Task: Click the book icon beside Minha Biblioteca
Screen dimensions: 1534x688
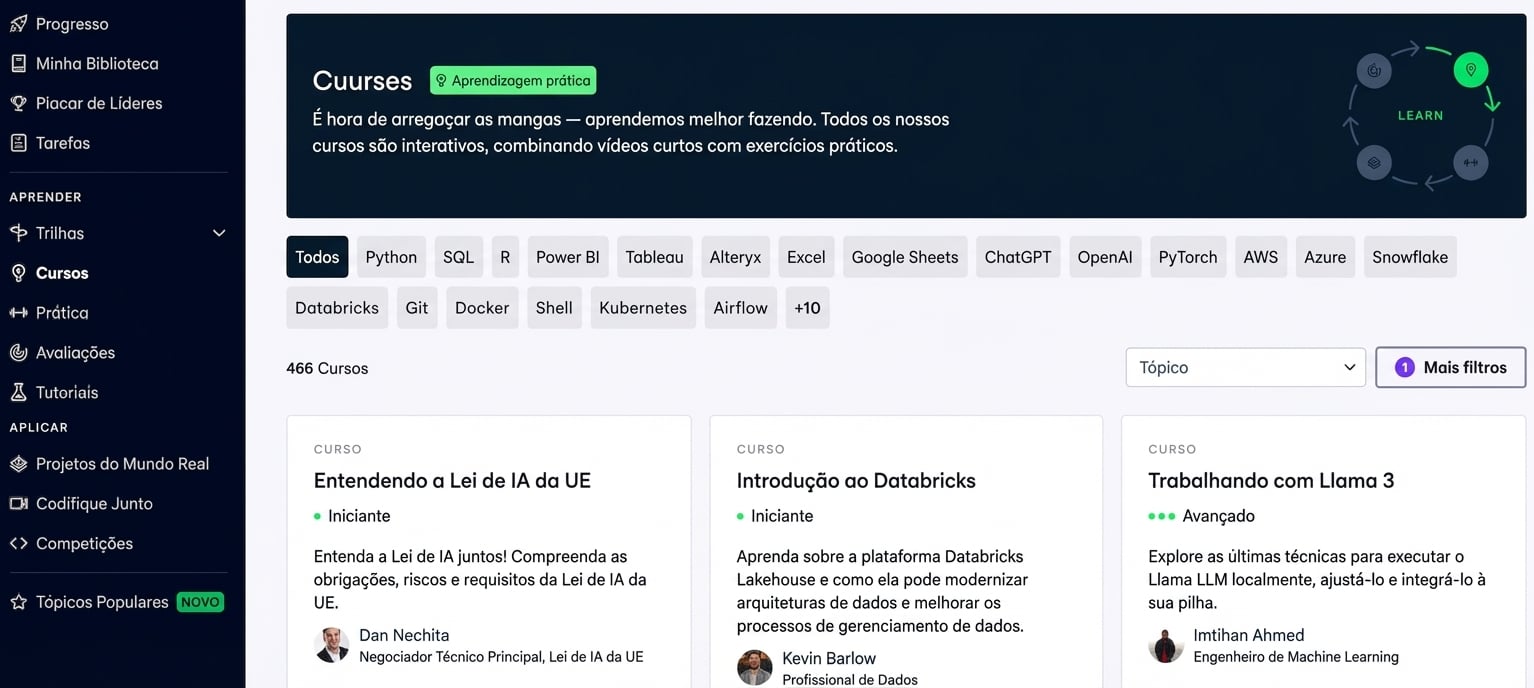Action: (x=18, y=63)
